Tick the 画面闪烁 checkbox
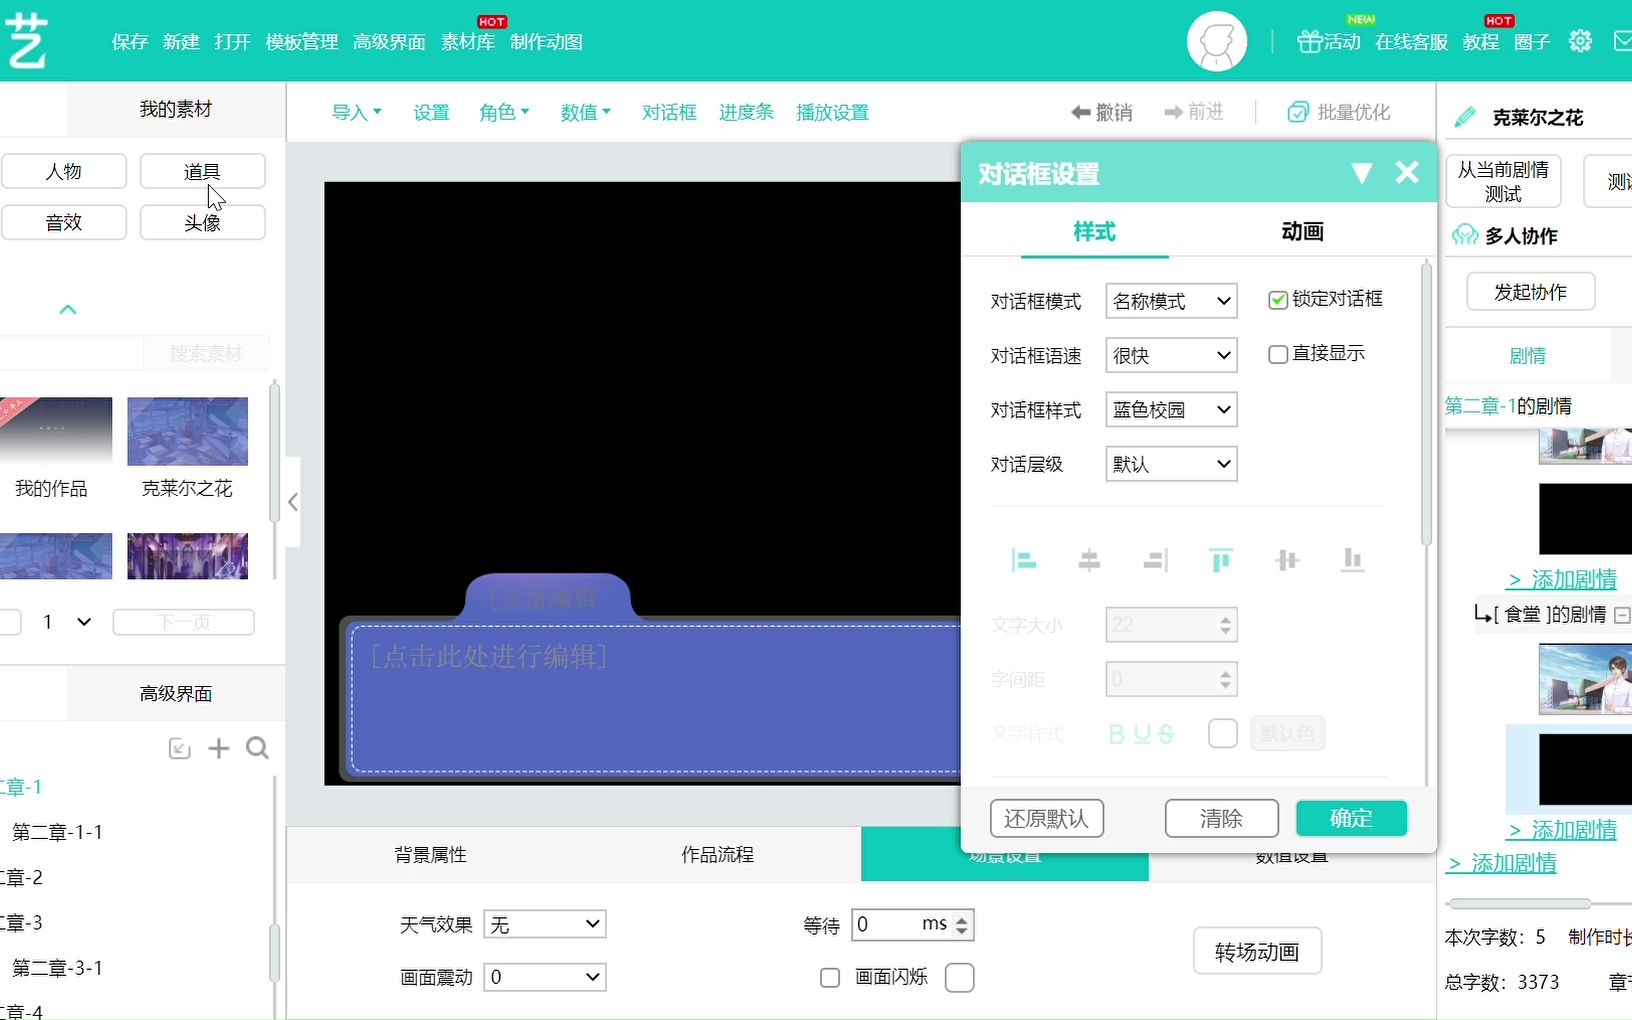 830,978
